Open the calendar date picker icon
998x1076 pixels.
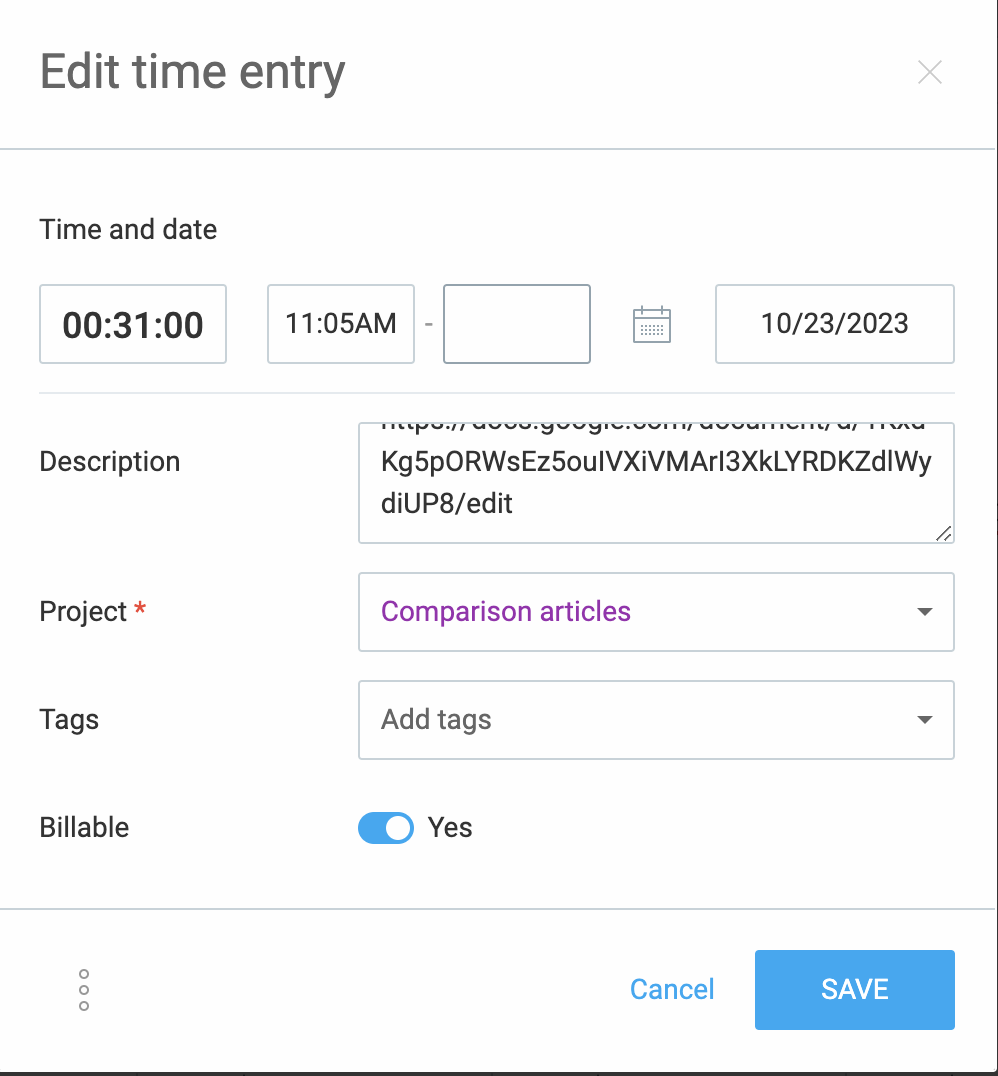click(x=651, y=324)
